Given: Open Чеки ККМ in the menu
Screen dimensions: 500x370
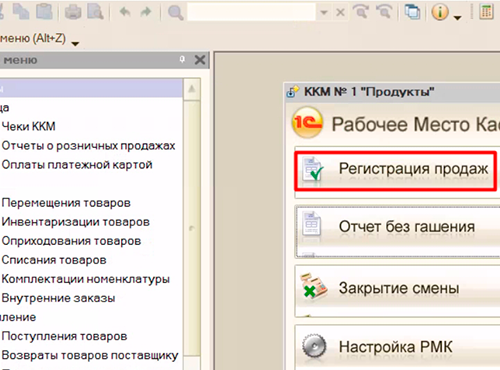Looking at the screenshot, I should point(28,126).
